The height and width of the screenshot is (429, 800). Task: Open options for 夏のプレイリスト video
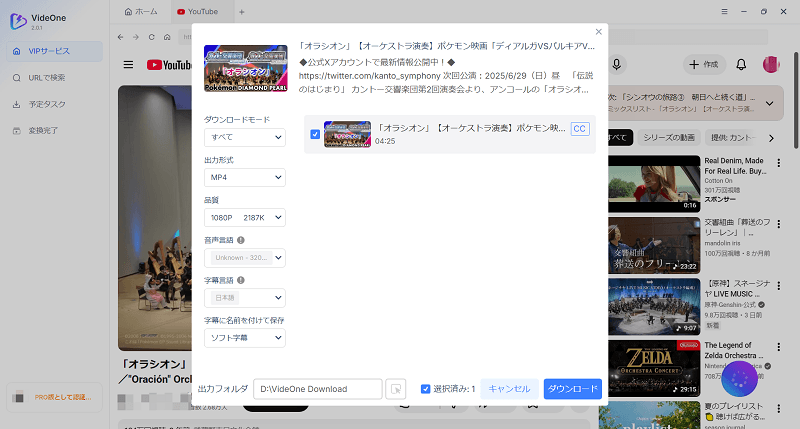click(x=779, y=409)
